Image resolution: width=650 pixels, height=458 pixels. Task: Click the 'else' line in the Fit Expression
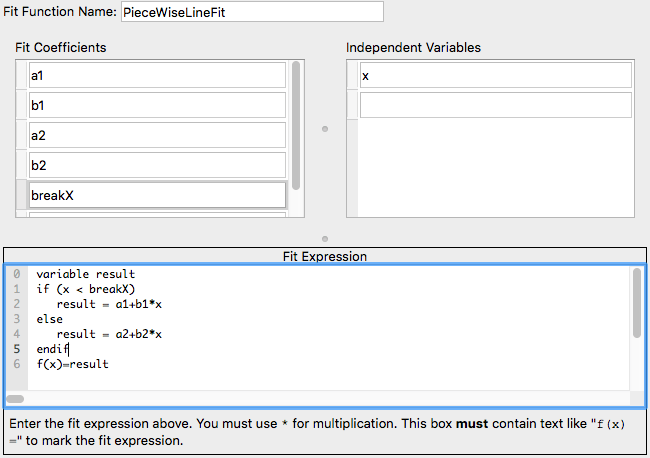click(49, 319)
